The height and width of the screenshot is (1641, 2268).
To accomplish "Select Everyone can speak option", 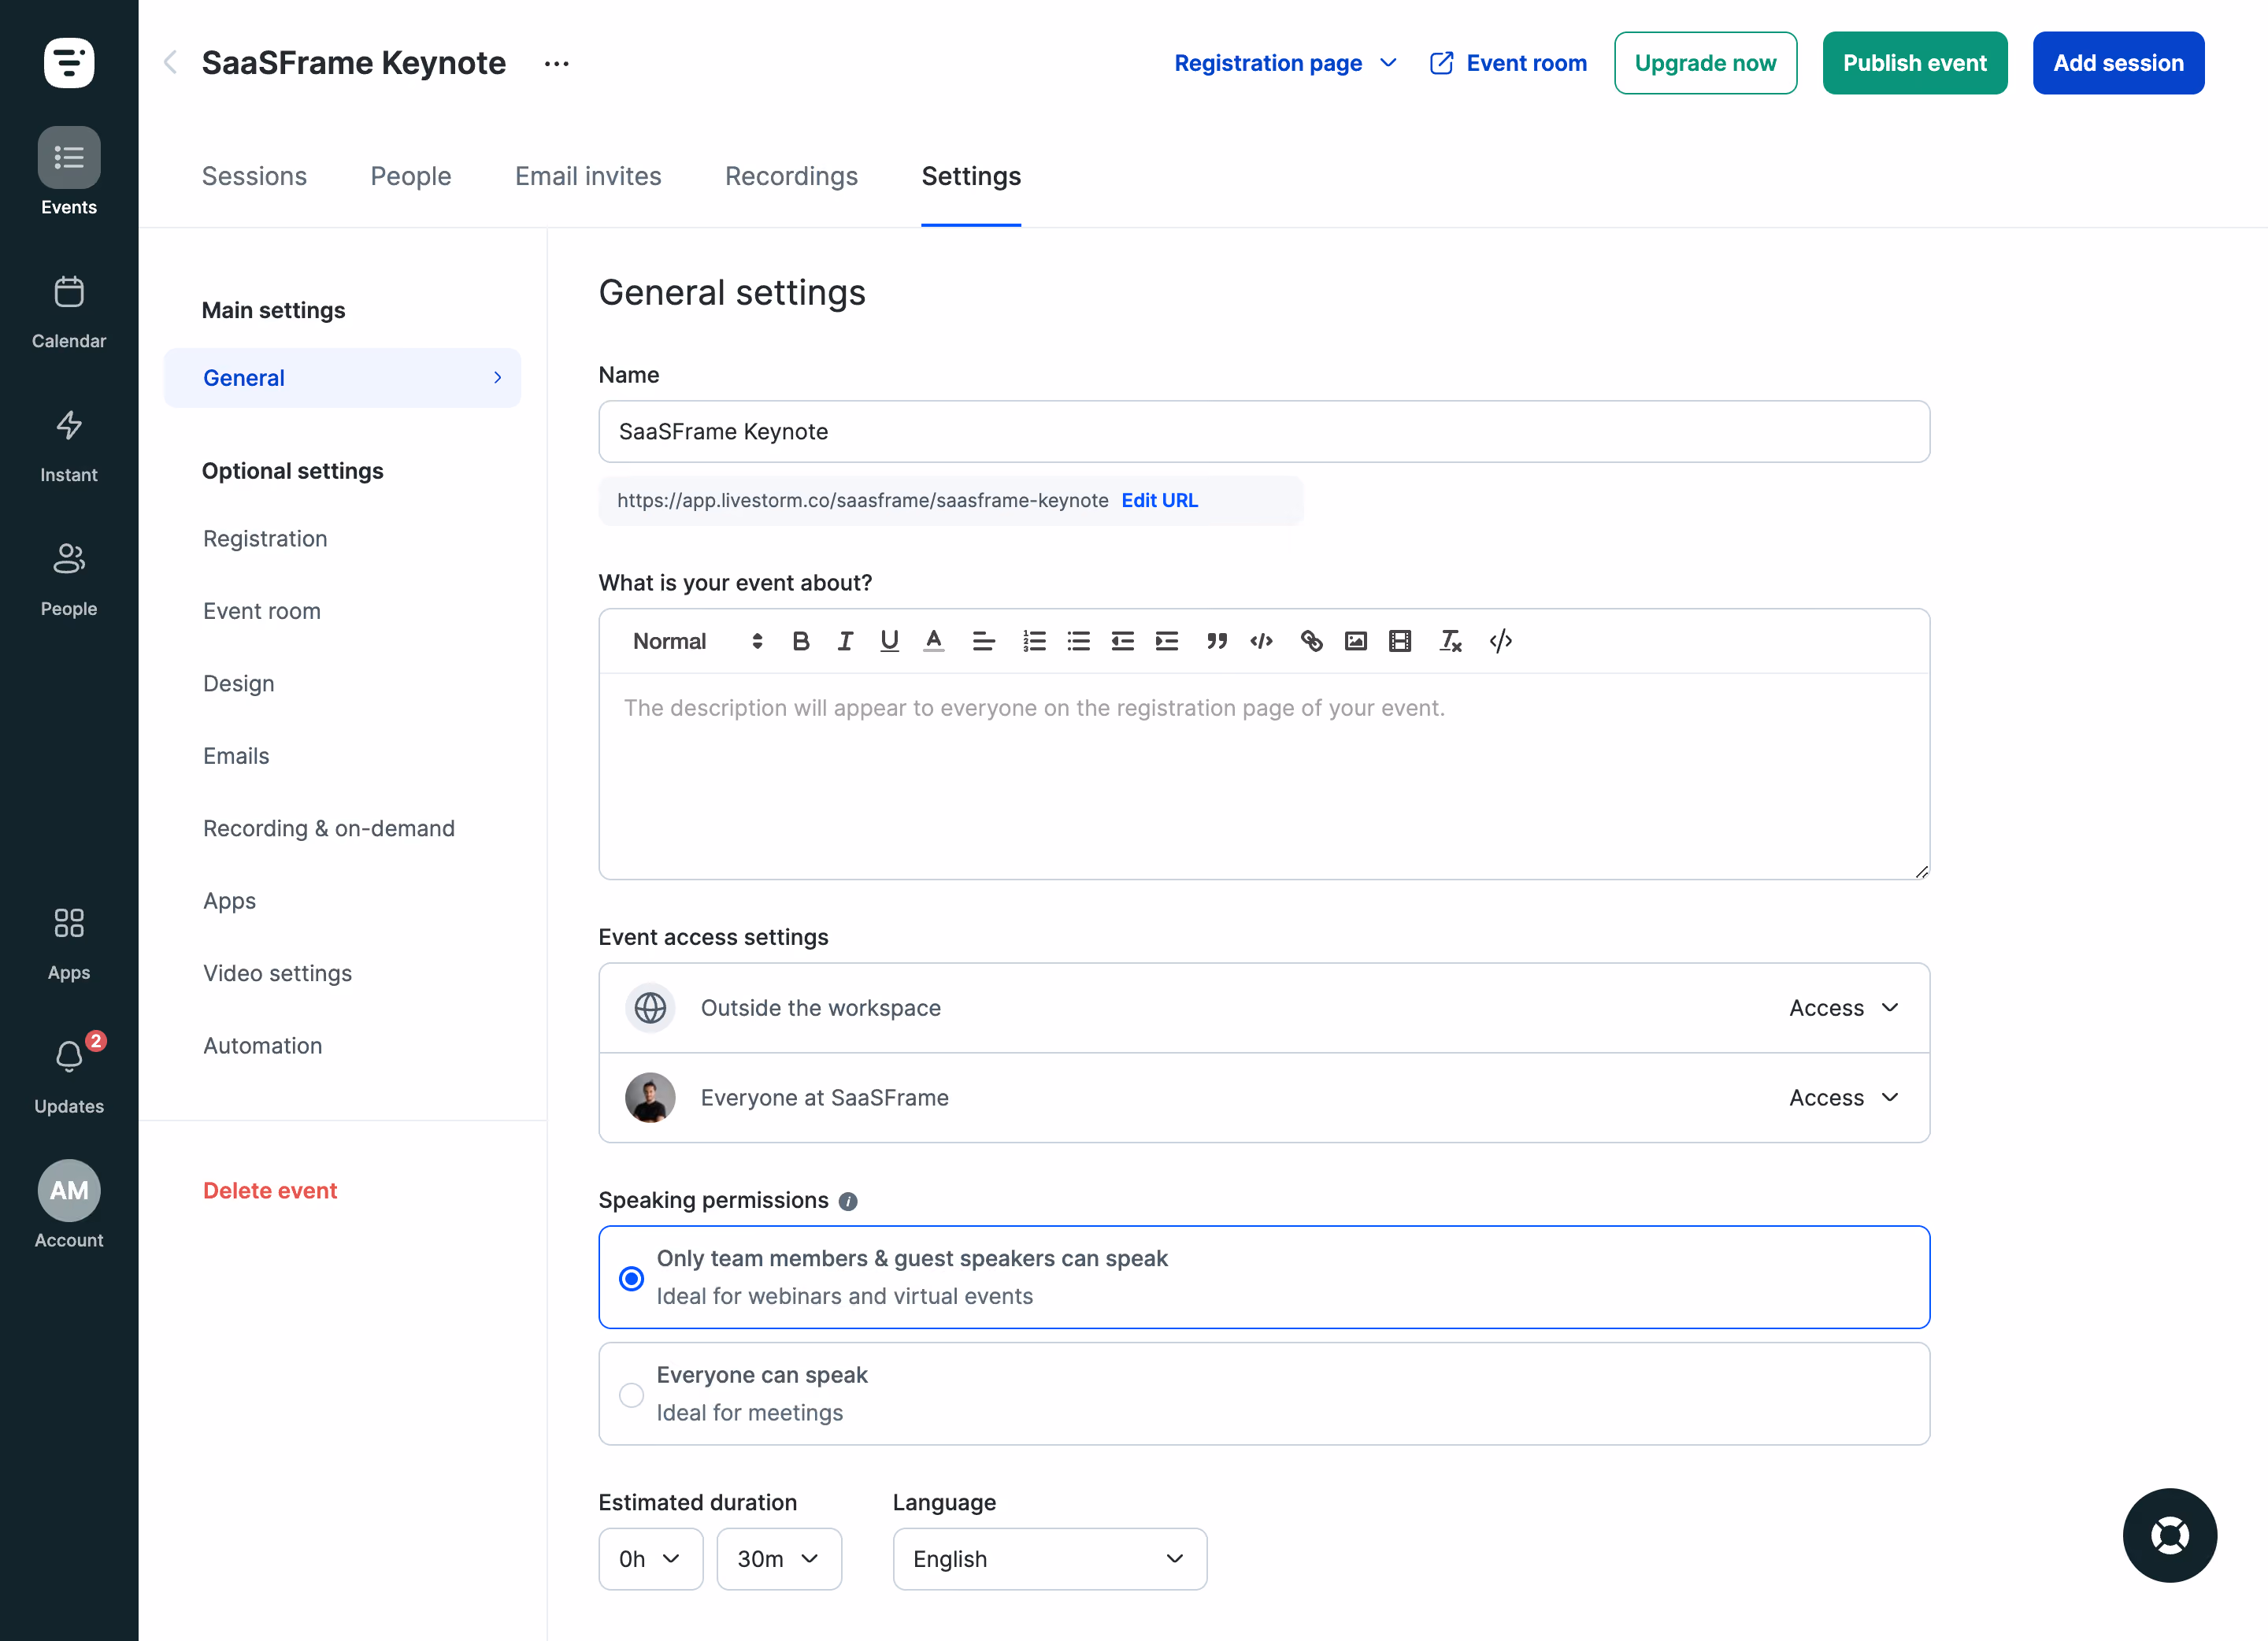I will (1264, 1393).
